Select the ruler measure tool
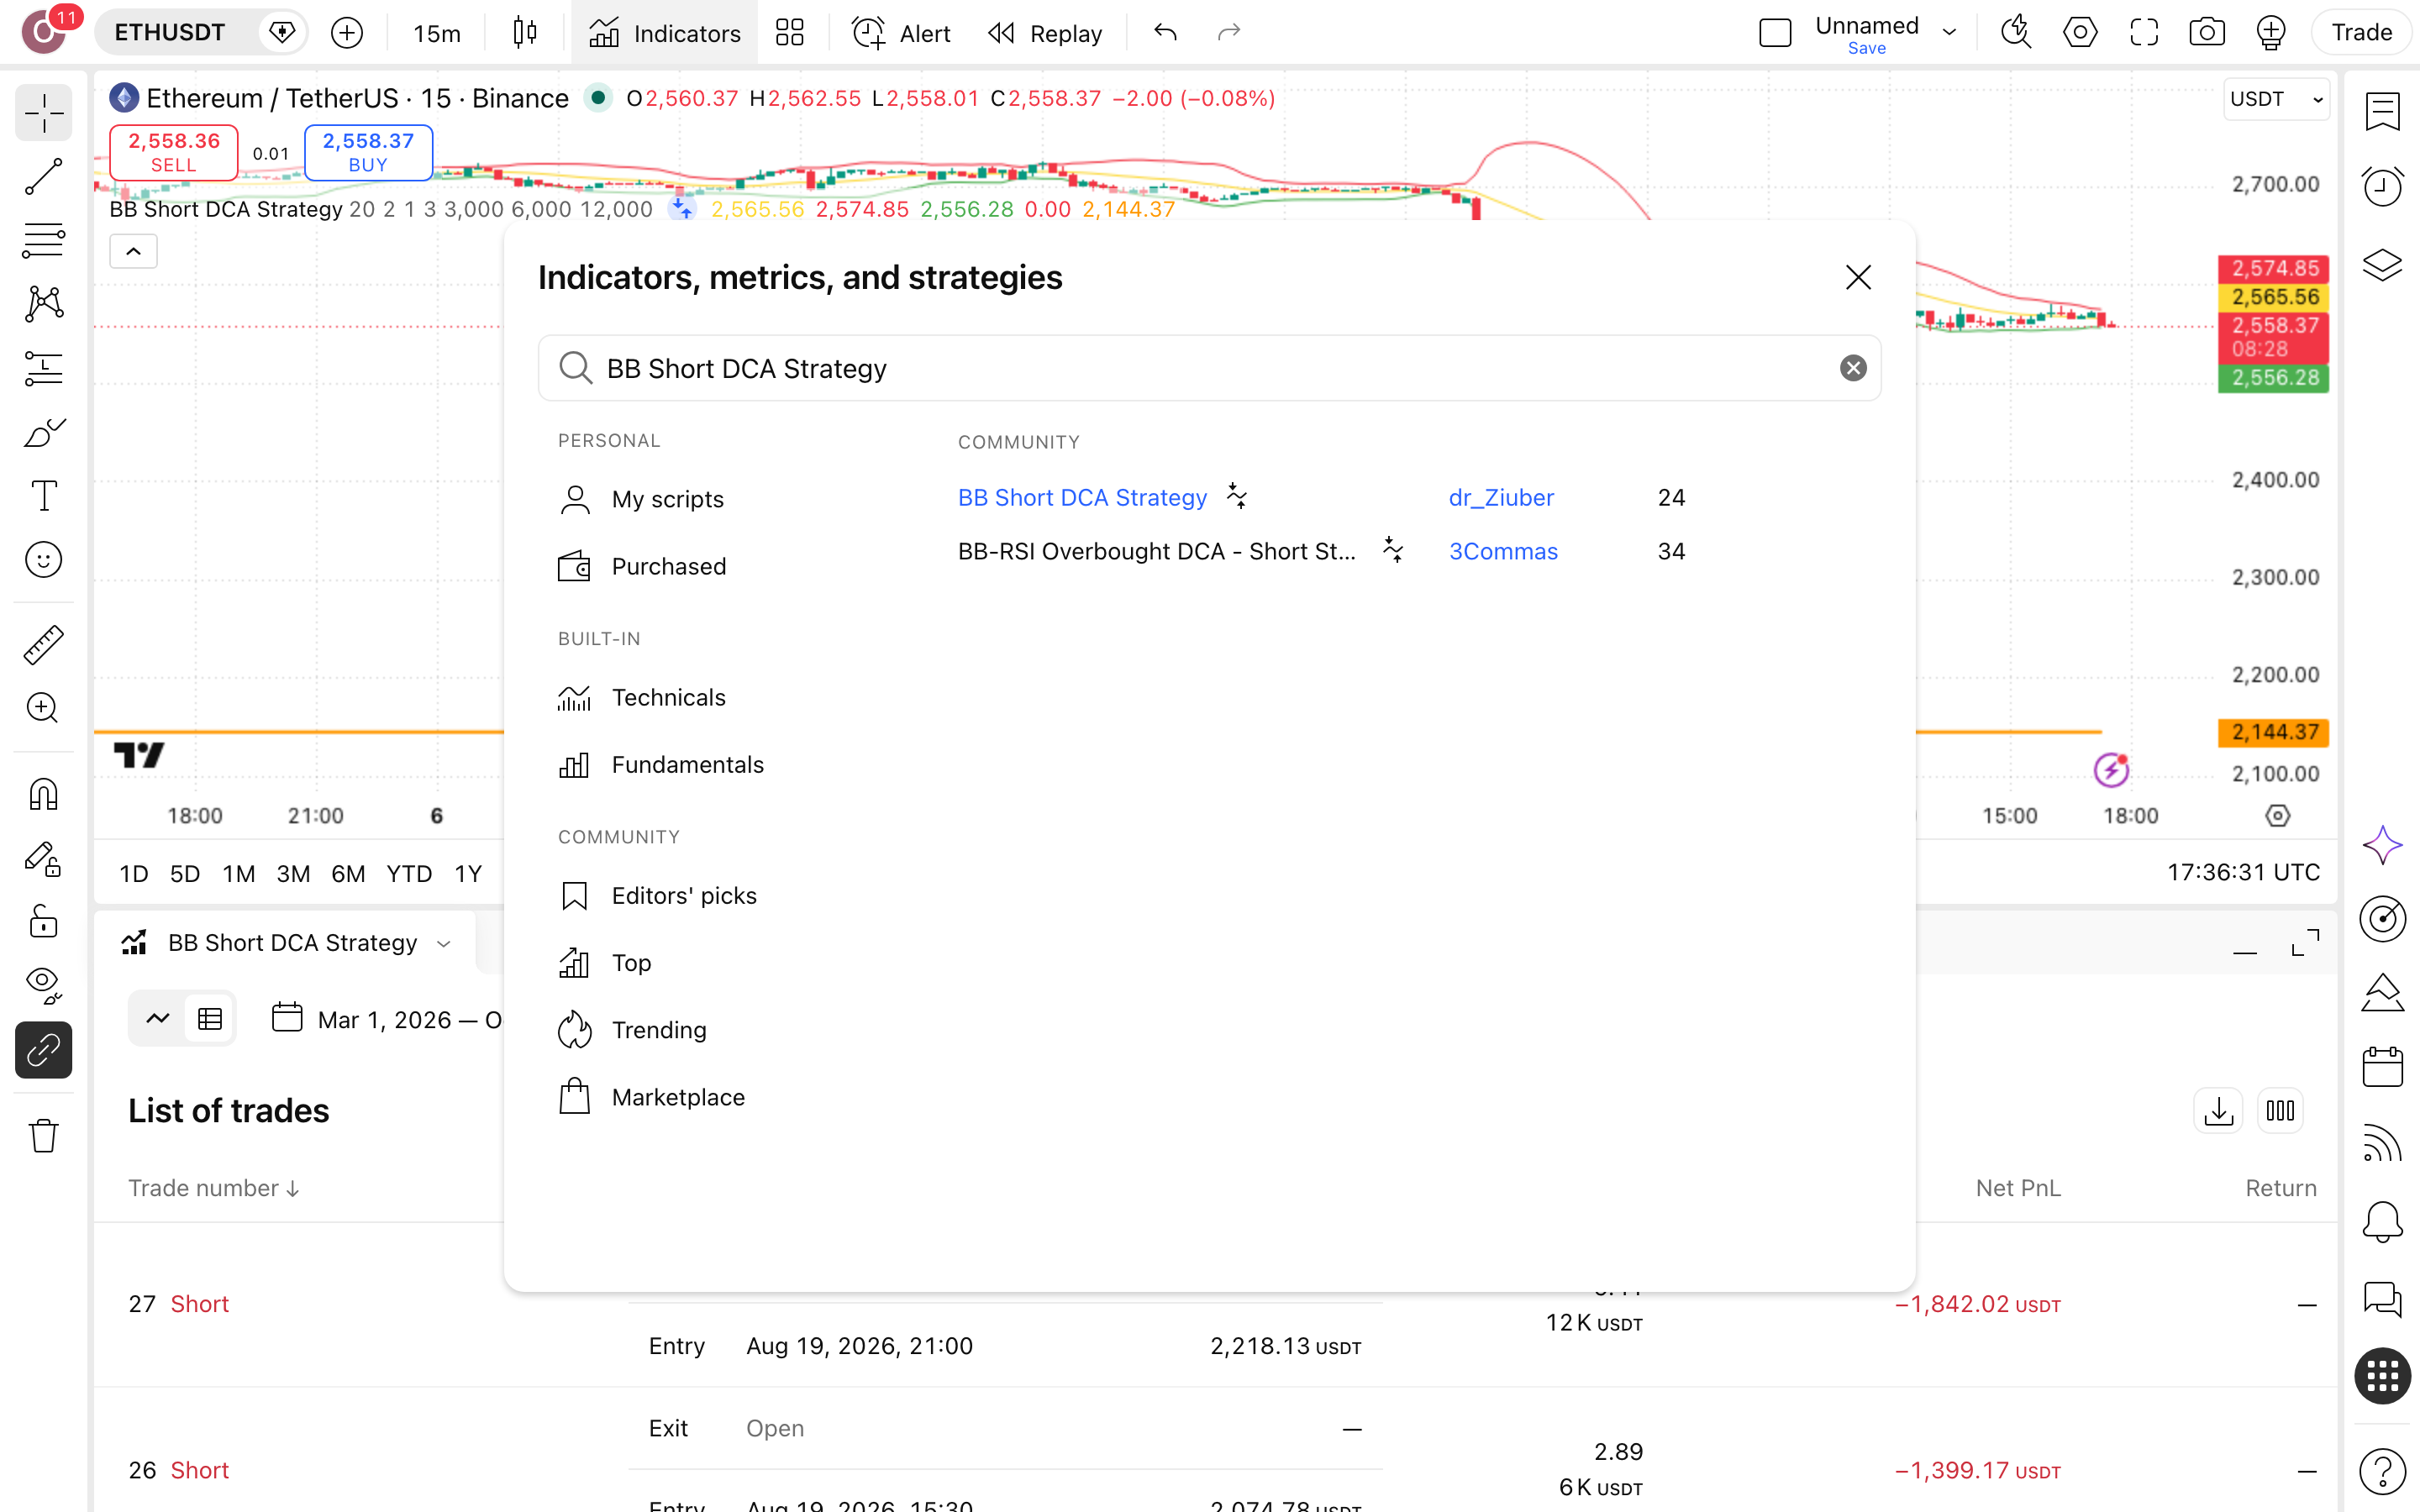Screen dimensions: 2420x1512 [43, 645]
